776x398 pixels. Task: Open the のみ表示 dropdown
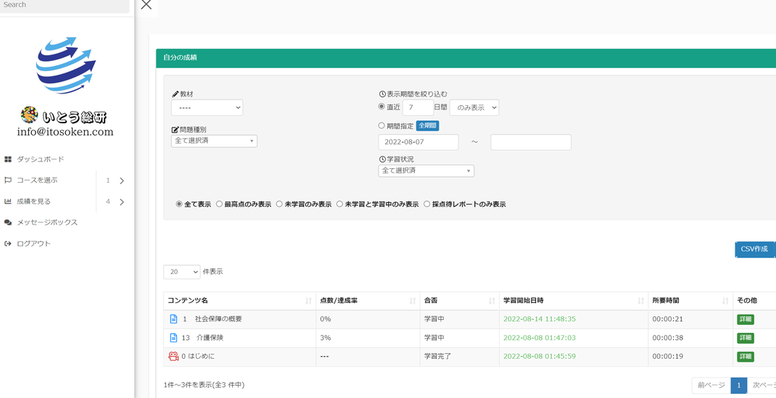point(474,107)
